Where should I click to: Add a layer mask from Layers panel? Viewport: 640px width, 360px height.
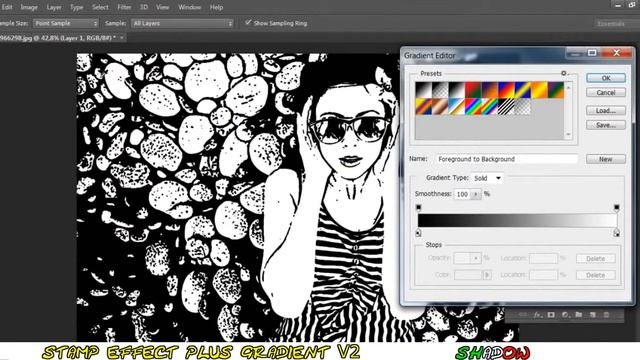tap(551, 315)
